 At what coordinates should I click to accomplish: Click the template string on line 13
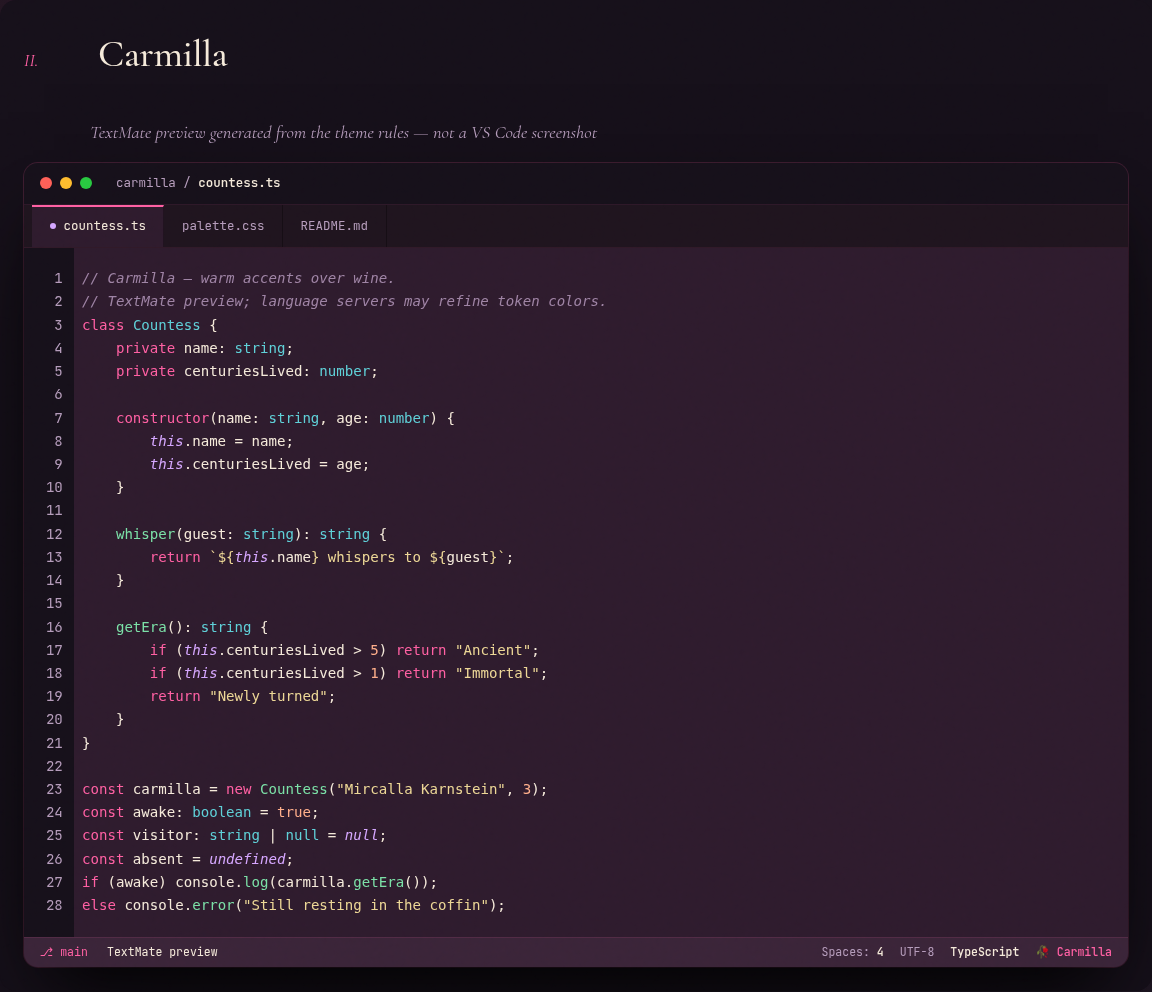(357, 558)
